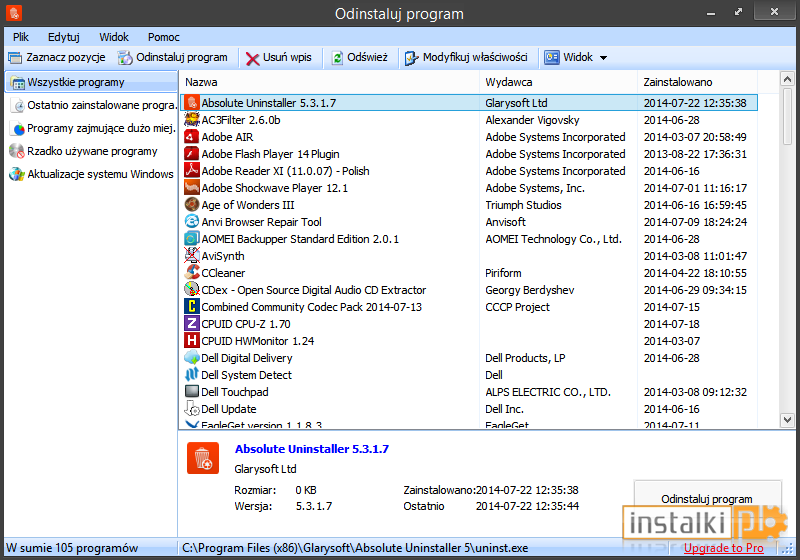Click the Upgrade to Pro link

point(723,548)
